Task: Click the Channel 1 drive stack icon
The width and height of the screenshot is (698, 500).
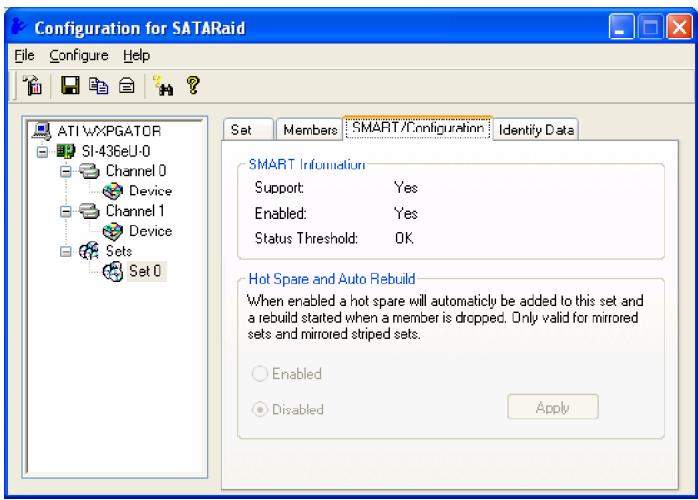Action: [89, 211]
